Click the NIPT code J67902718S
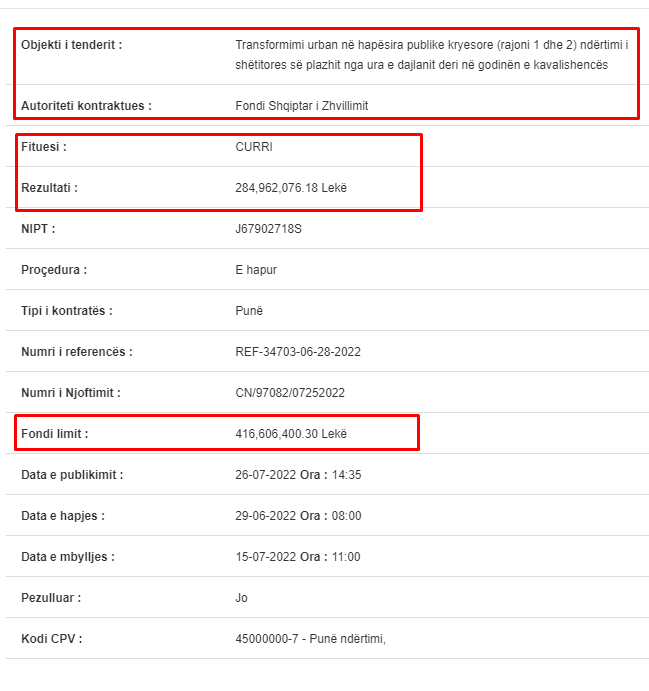Viewport: 649px width, 691px height. [x=268, y=229]
